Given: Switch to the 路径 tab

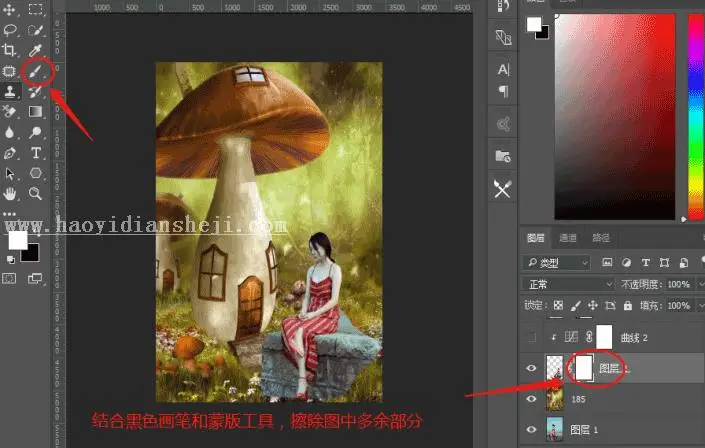Looking at the screenshot, I should tap(601, 237).
